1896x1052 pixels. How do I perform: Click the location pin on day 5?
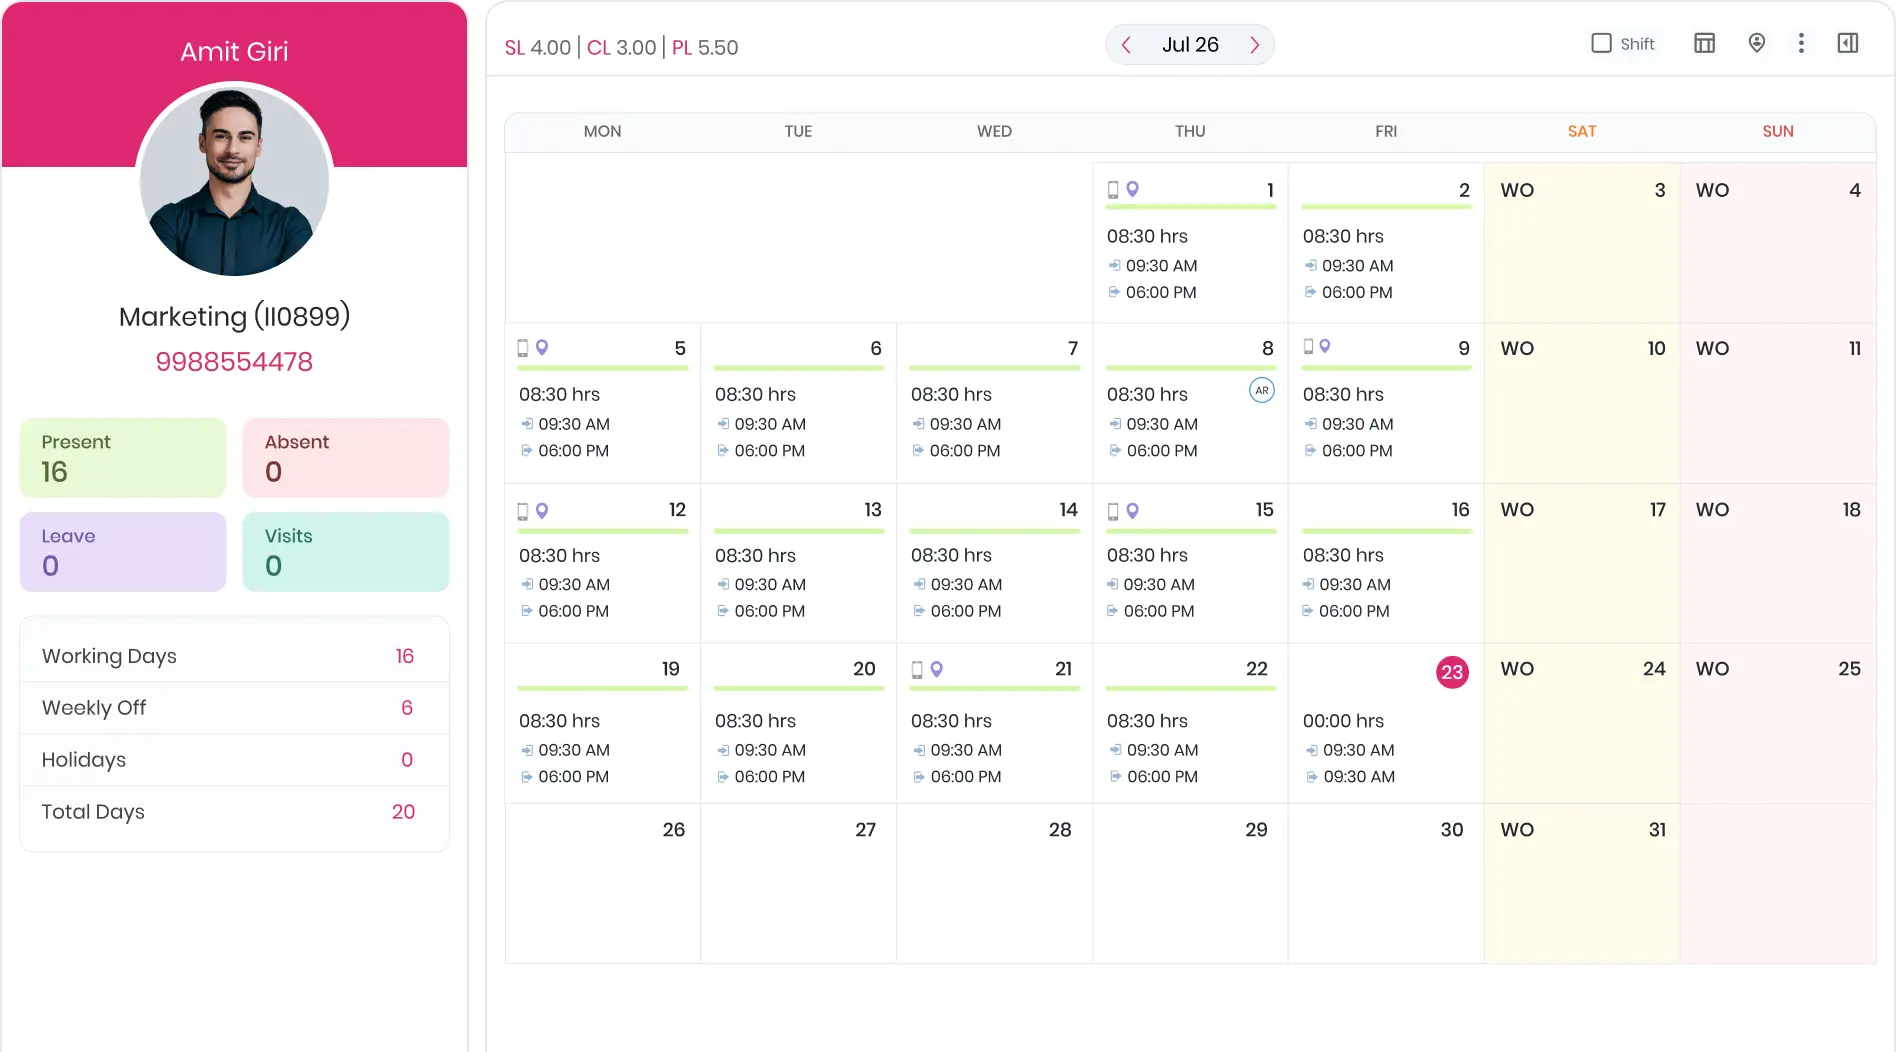(x=542, y=348)
